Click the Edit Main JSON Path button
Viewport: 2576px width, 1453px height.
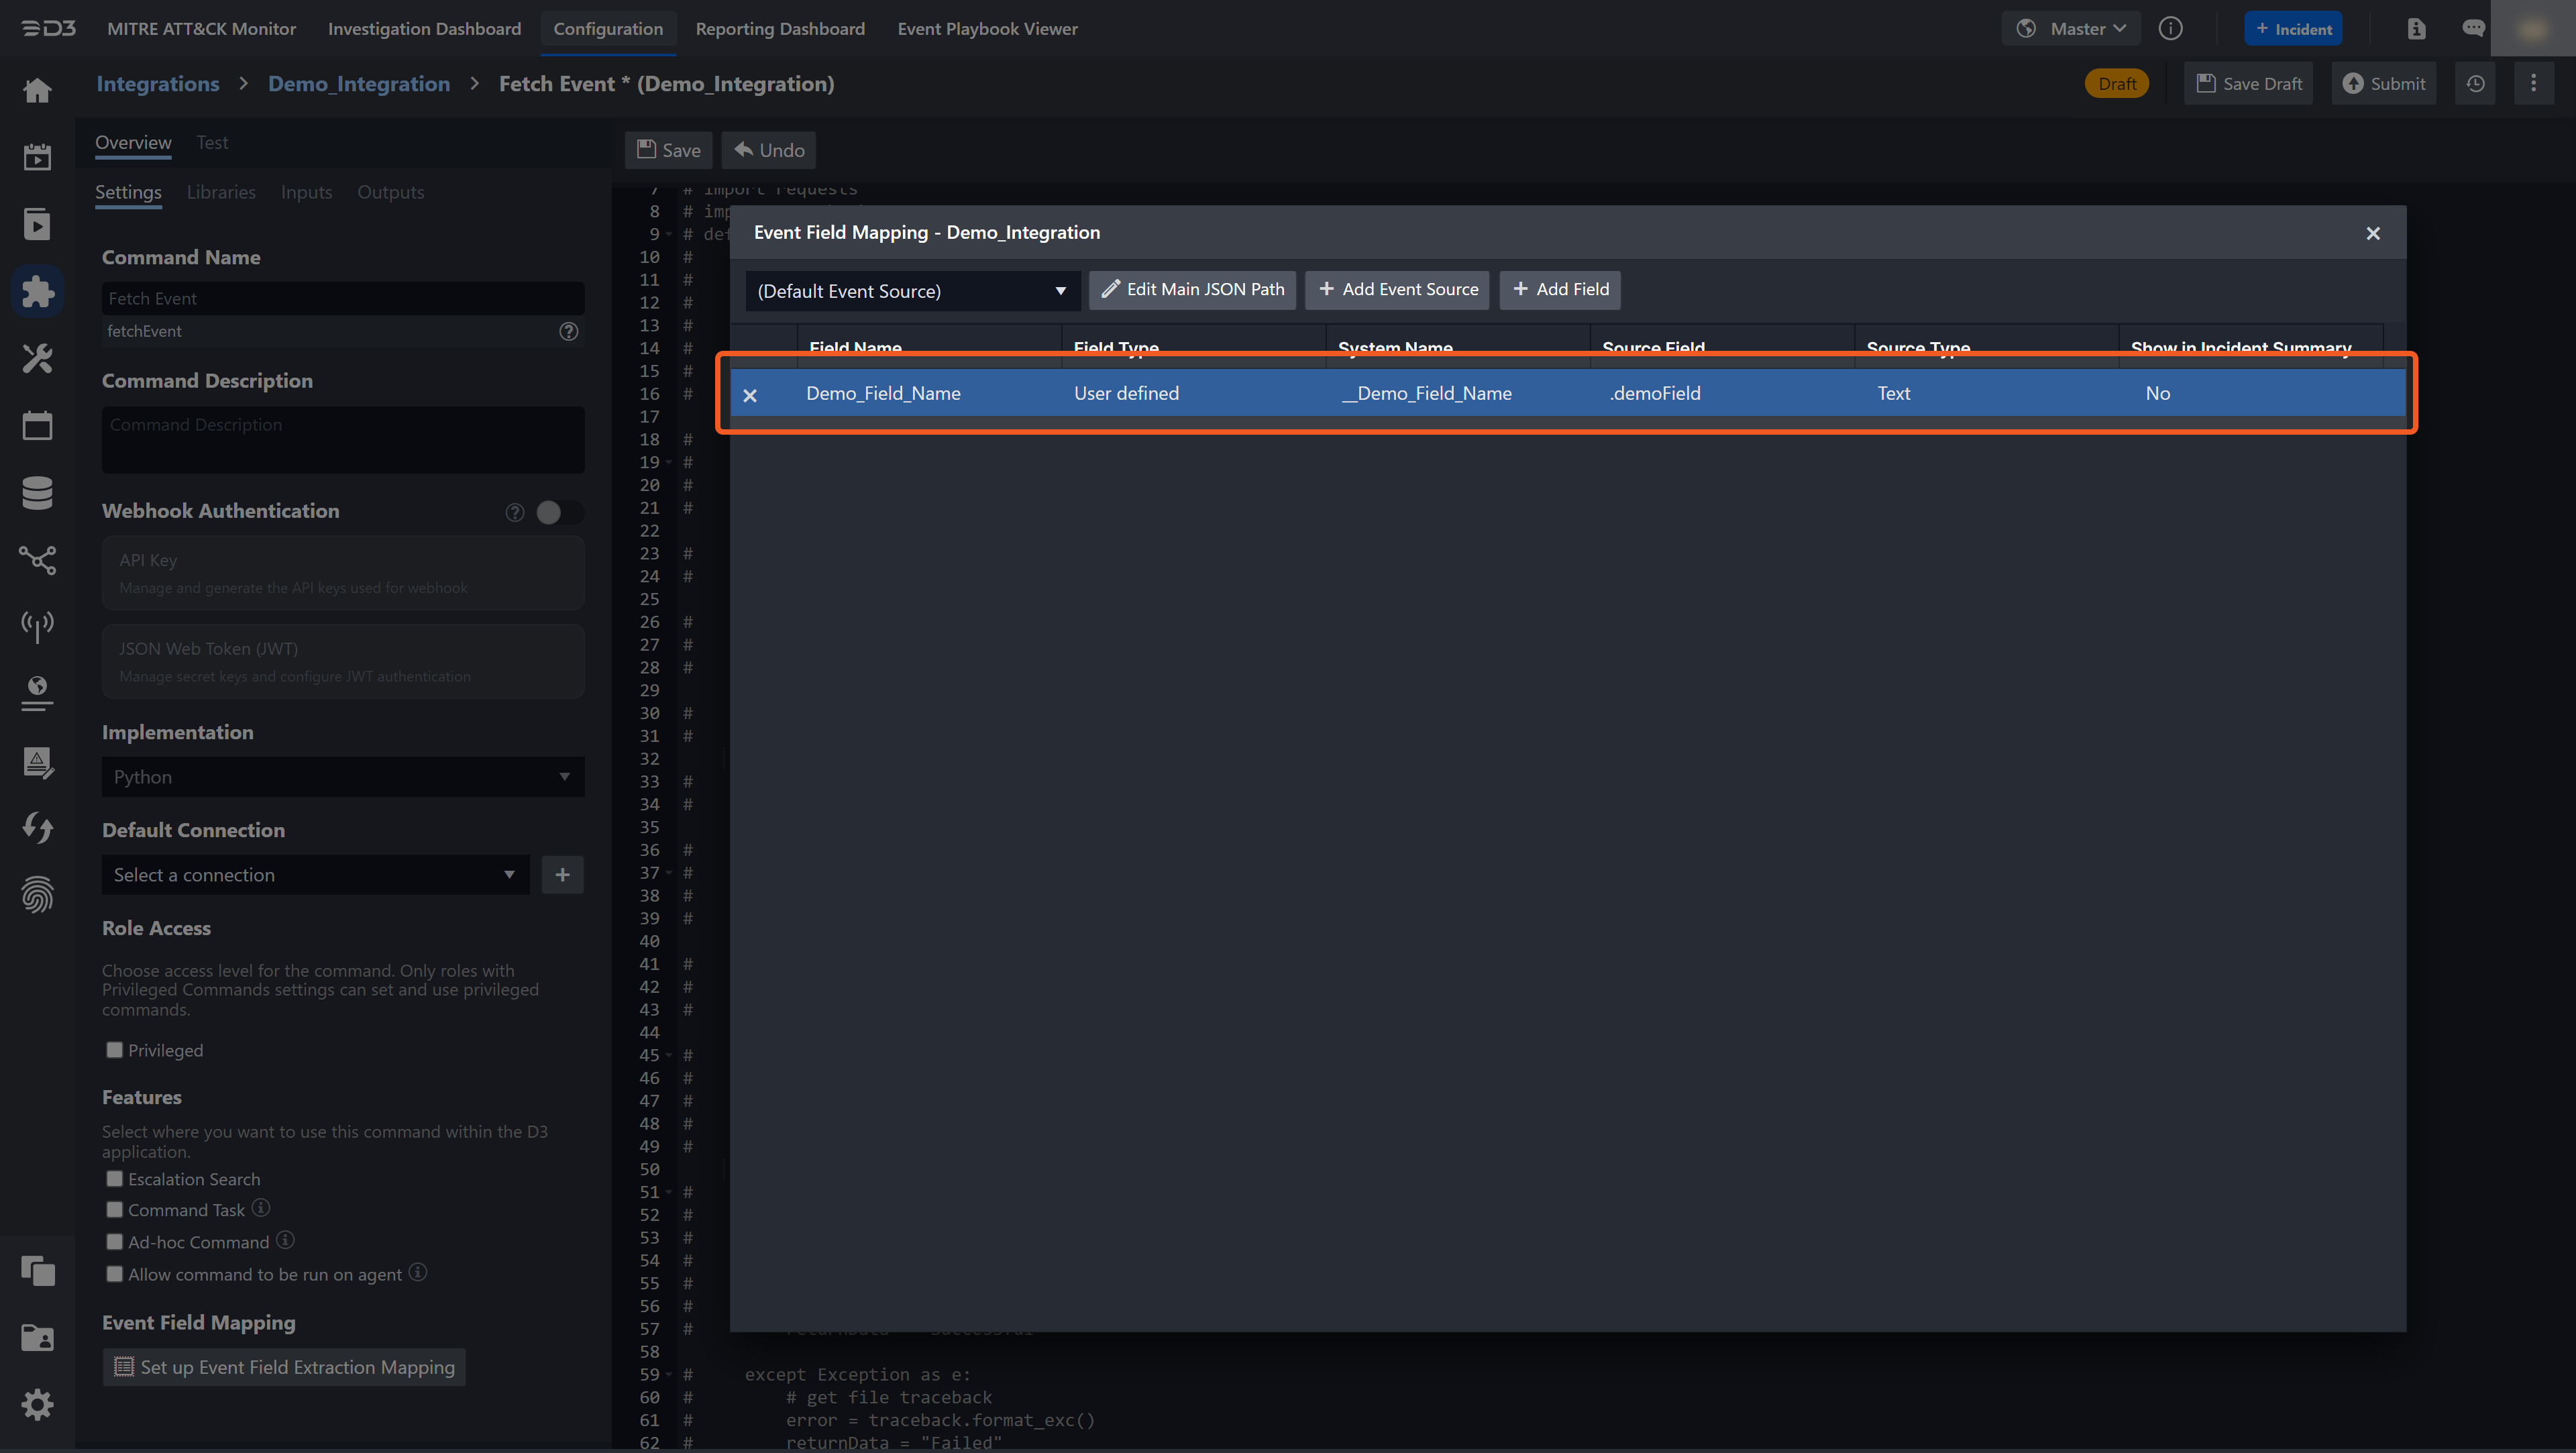click(x=1192, y=289)
